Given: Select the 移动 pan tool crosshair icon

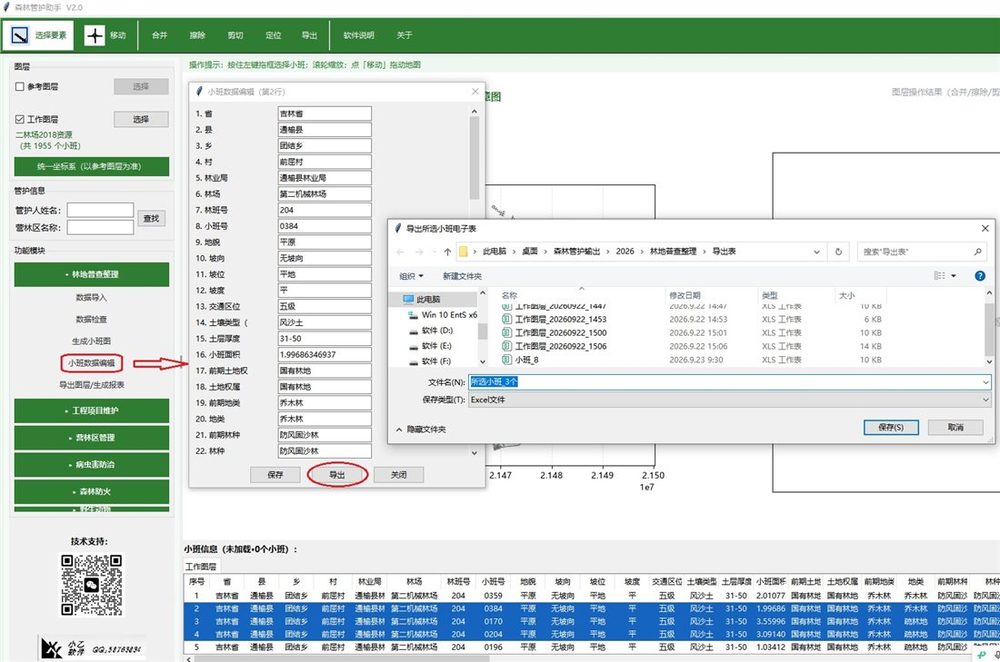Looking at the screenshot, I should tap(94, 35).
